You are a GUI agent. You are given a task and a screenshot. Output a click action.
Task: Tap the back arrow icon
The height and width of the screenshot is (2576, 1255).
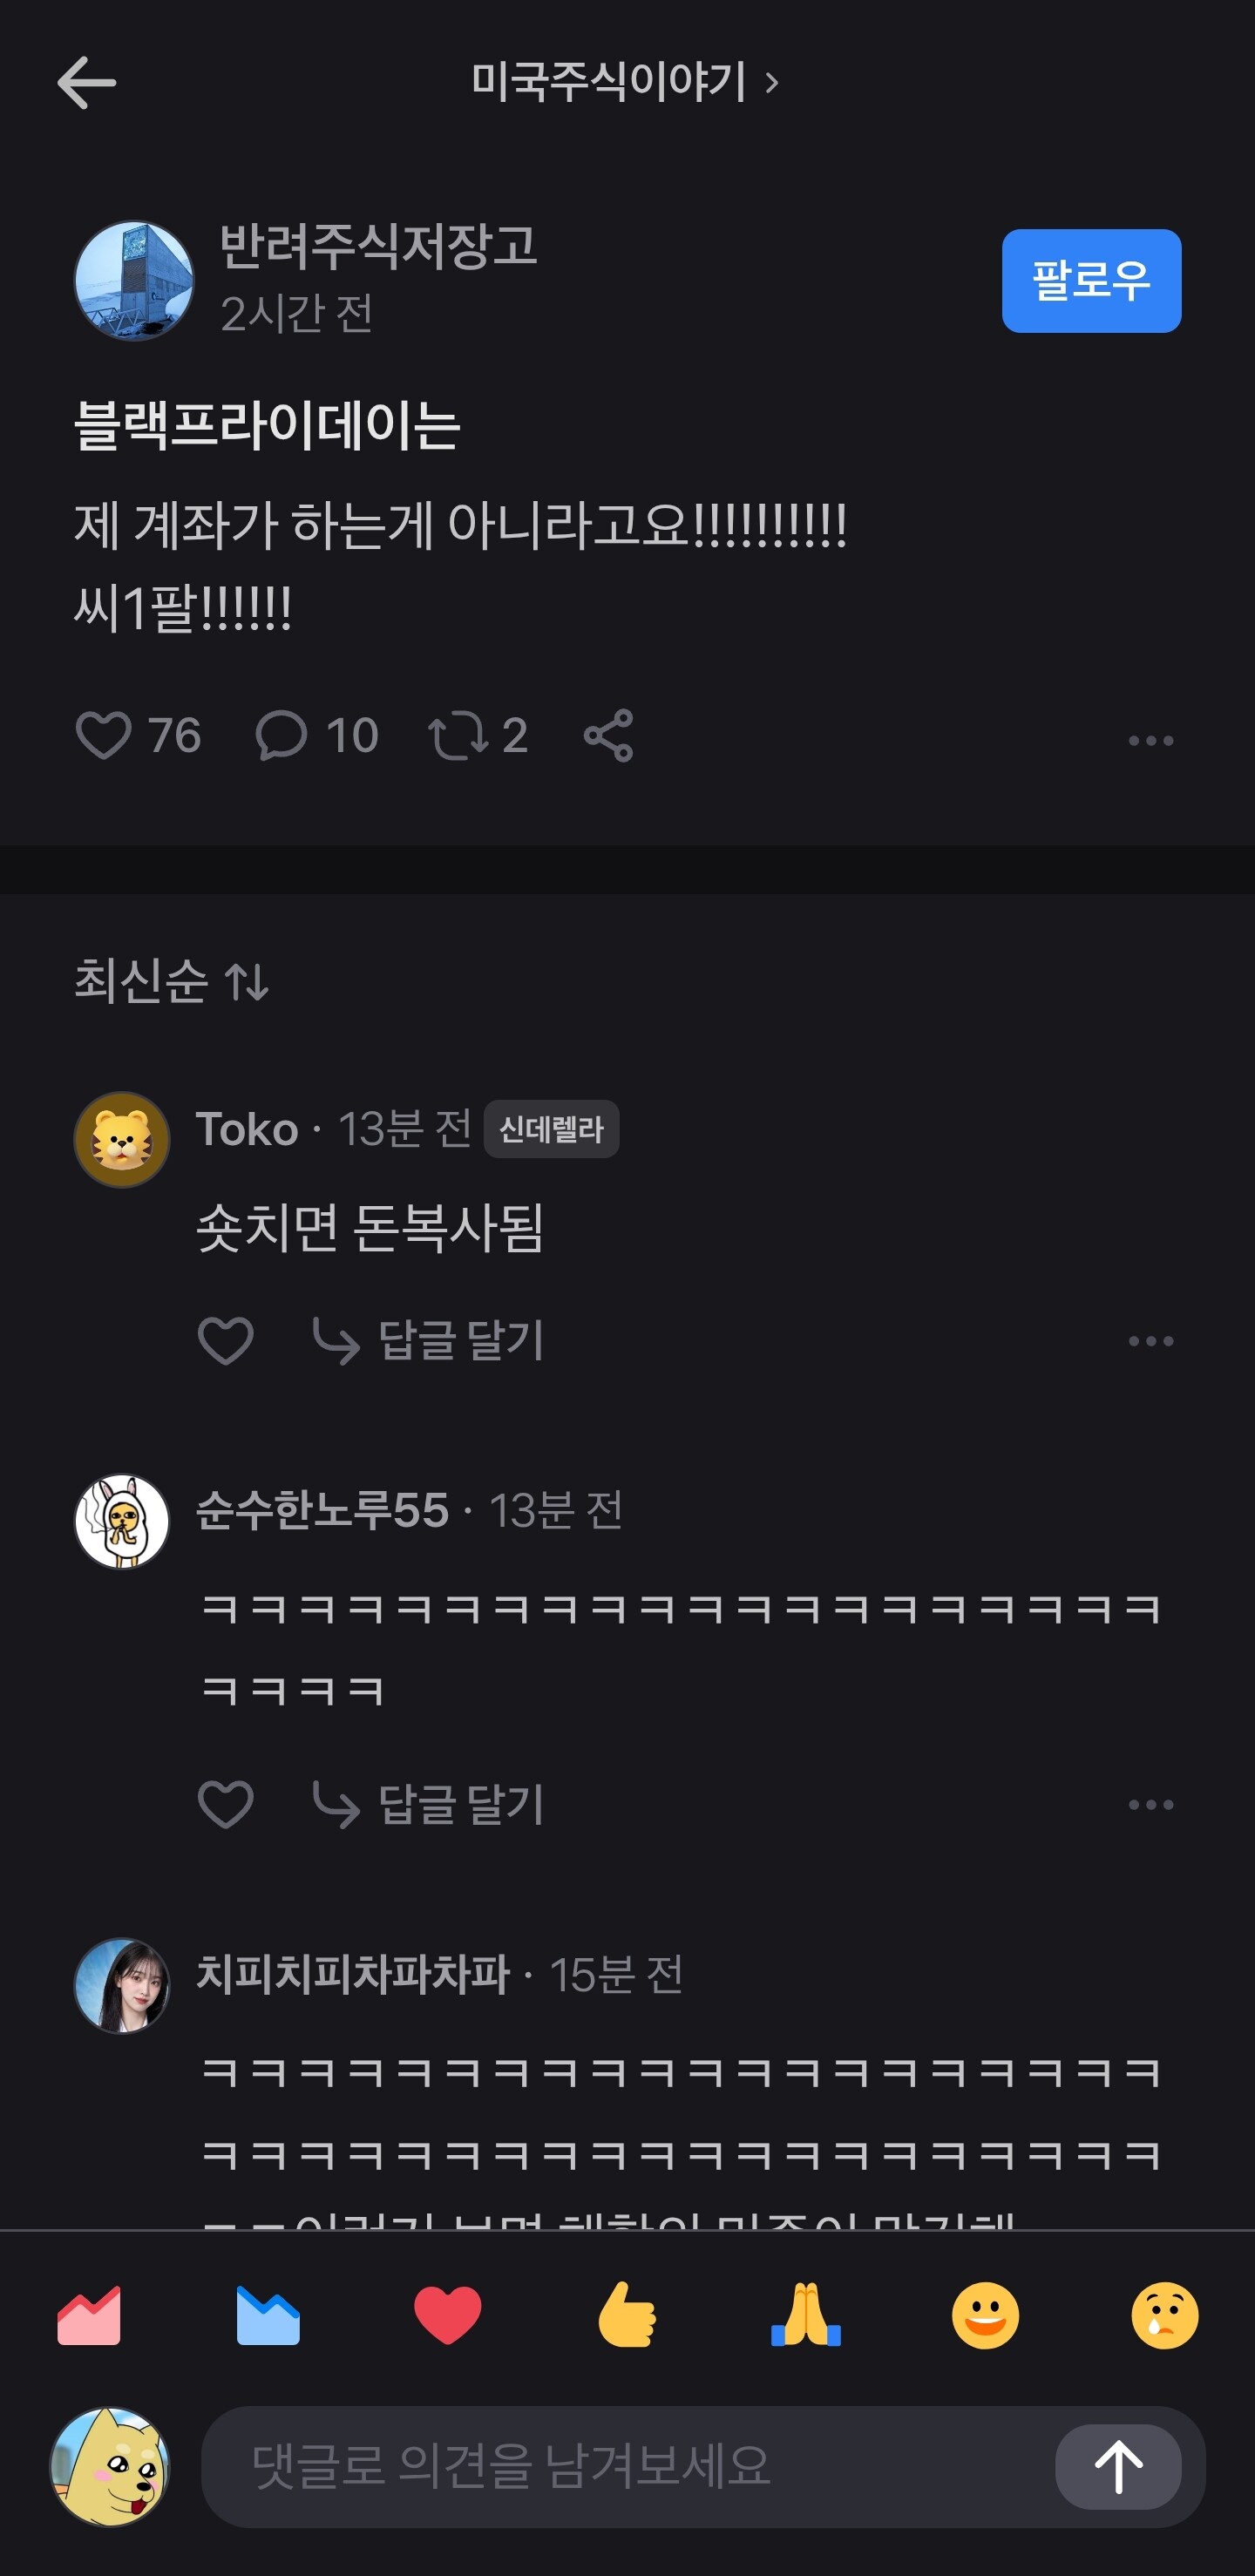86,82
